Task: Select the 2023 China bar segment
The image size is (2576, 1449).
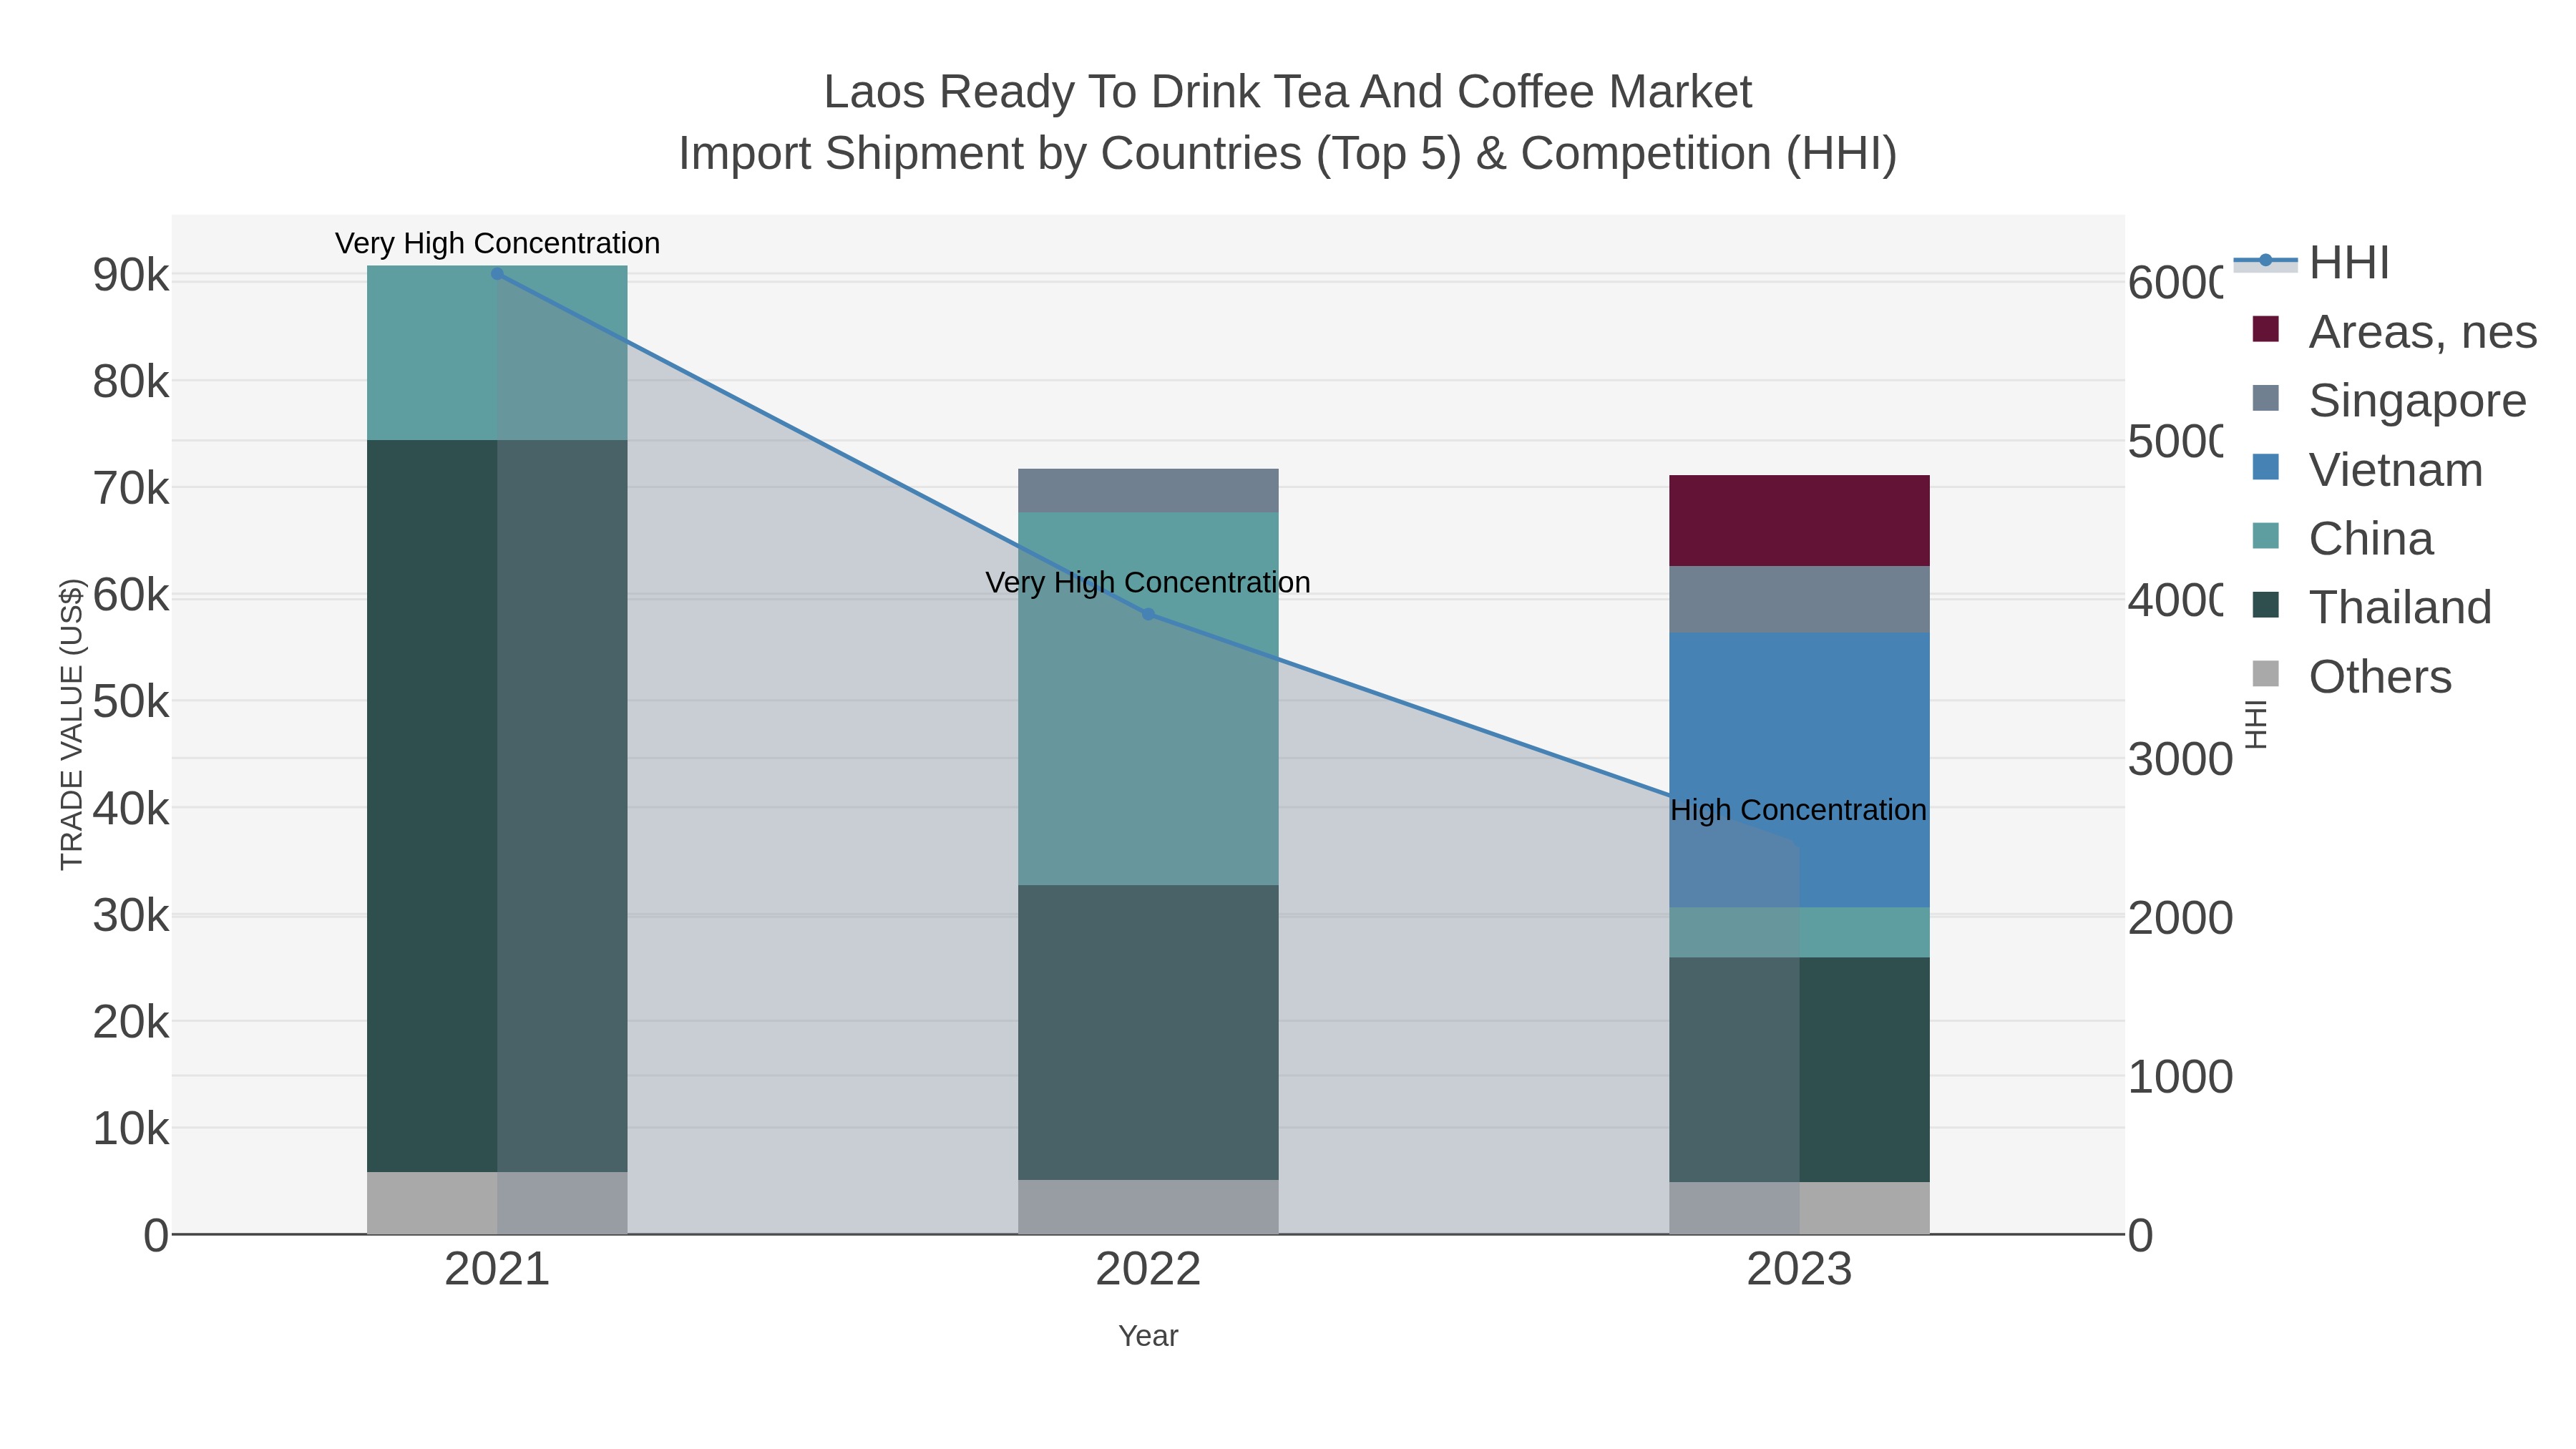Action: [x=1799, y=932]
